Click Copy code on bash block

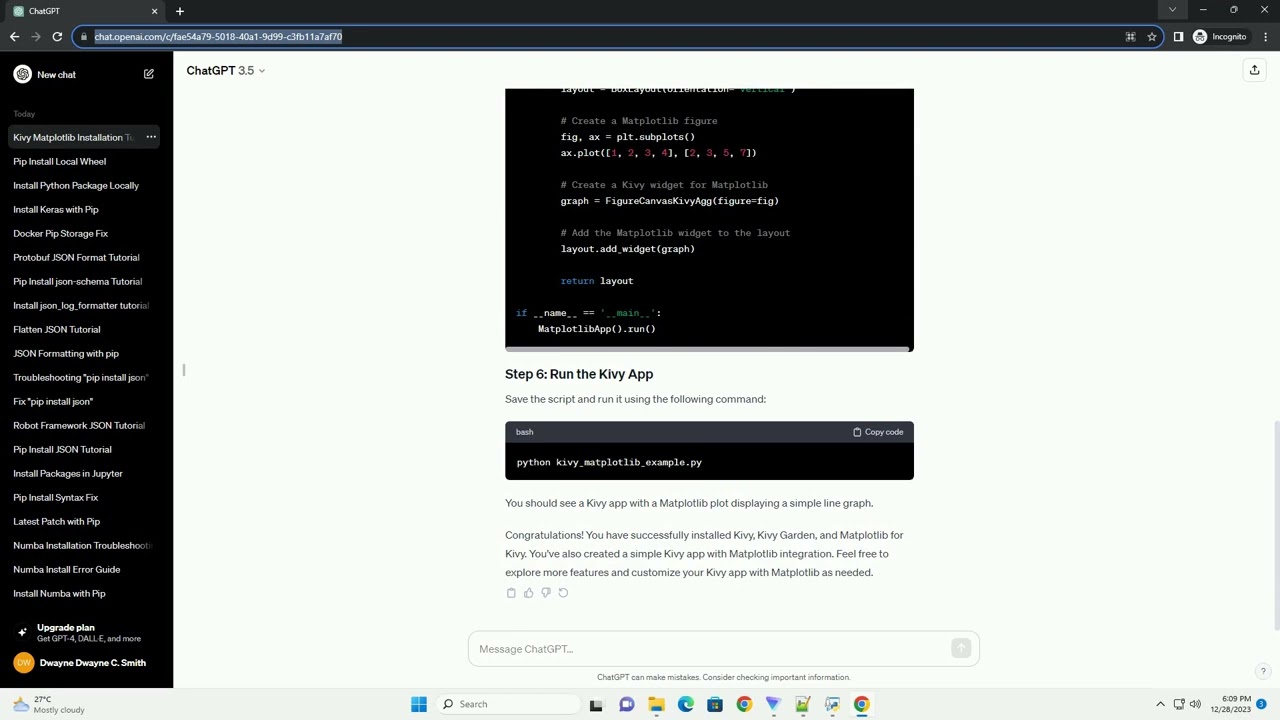[x=878, y=432]
